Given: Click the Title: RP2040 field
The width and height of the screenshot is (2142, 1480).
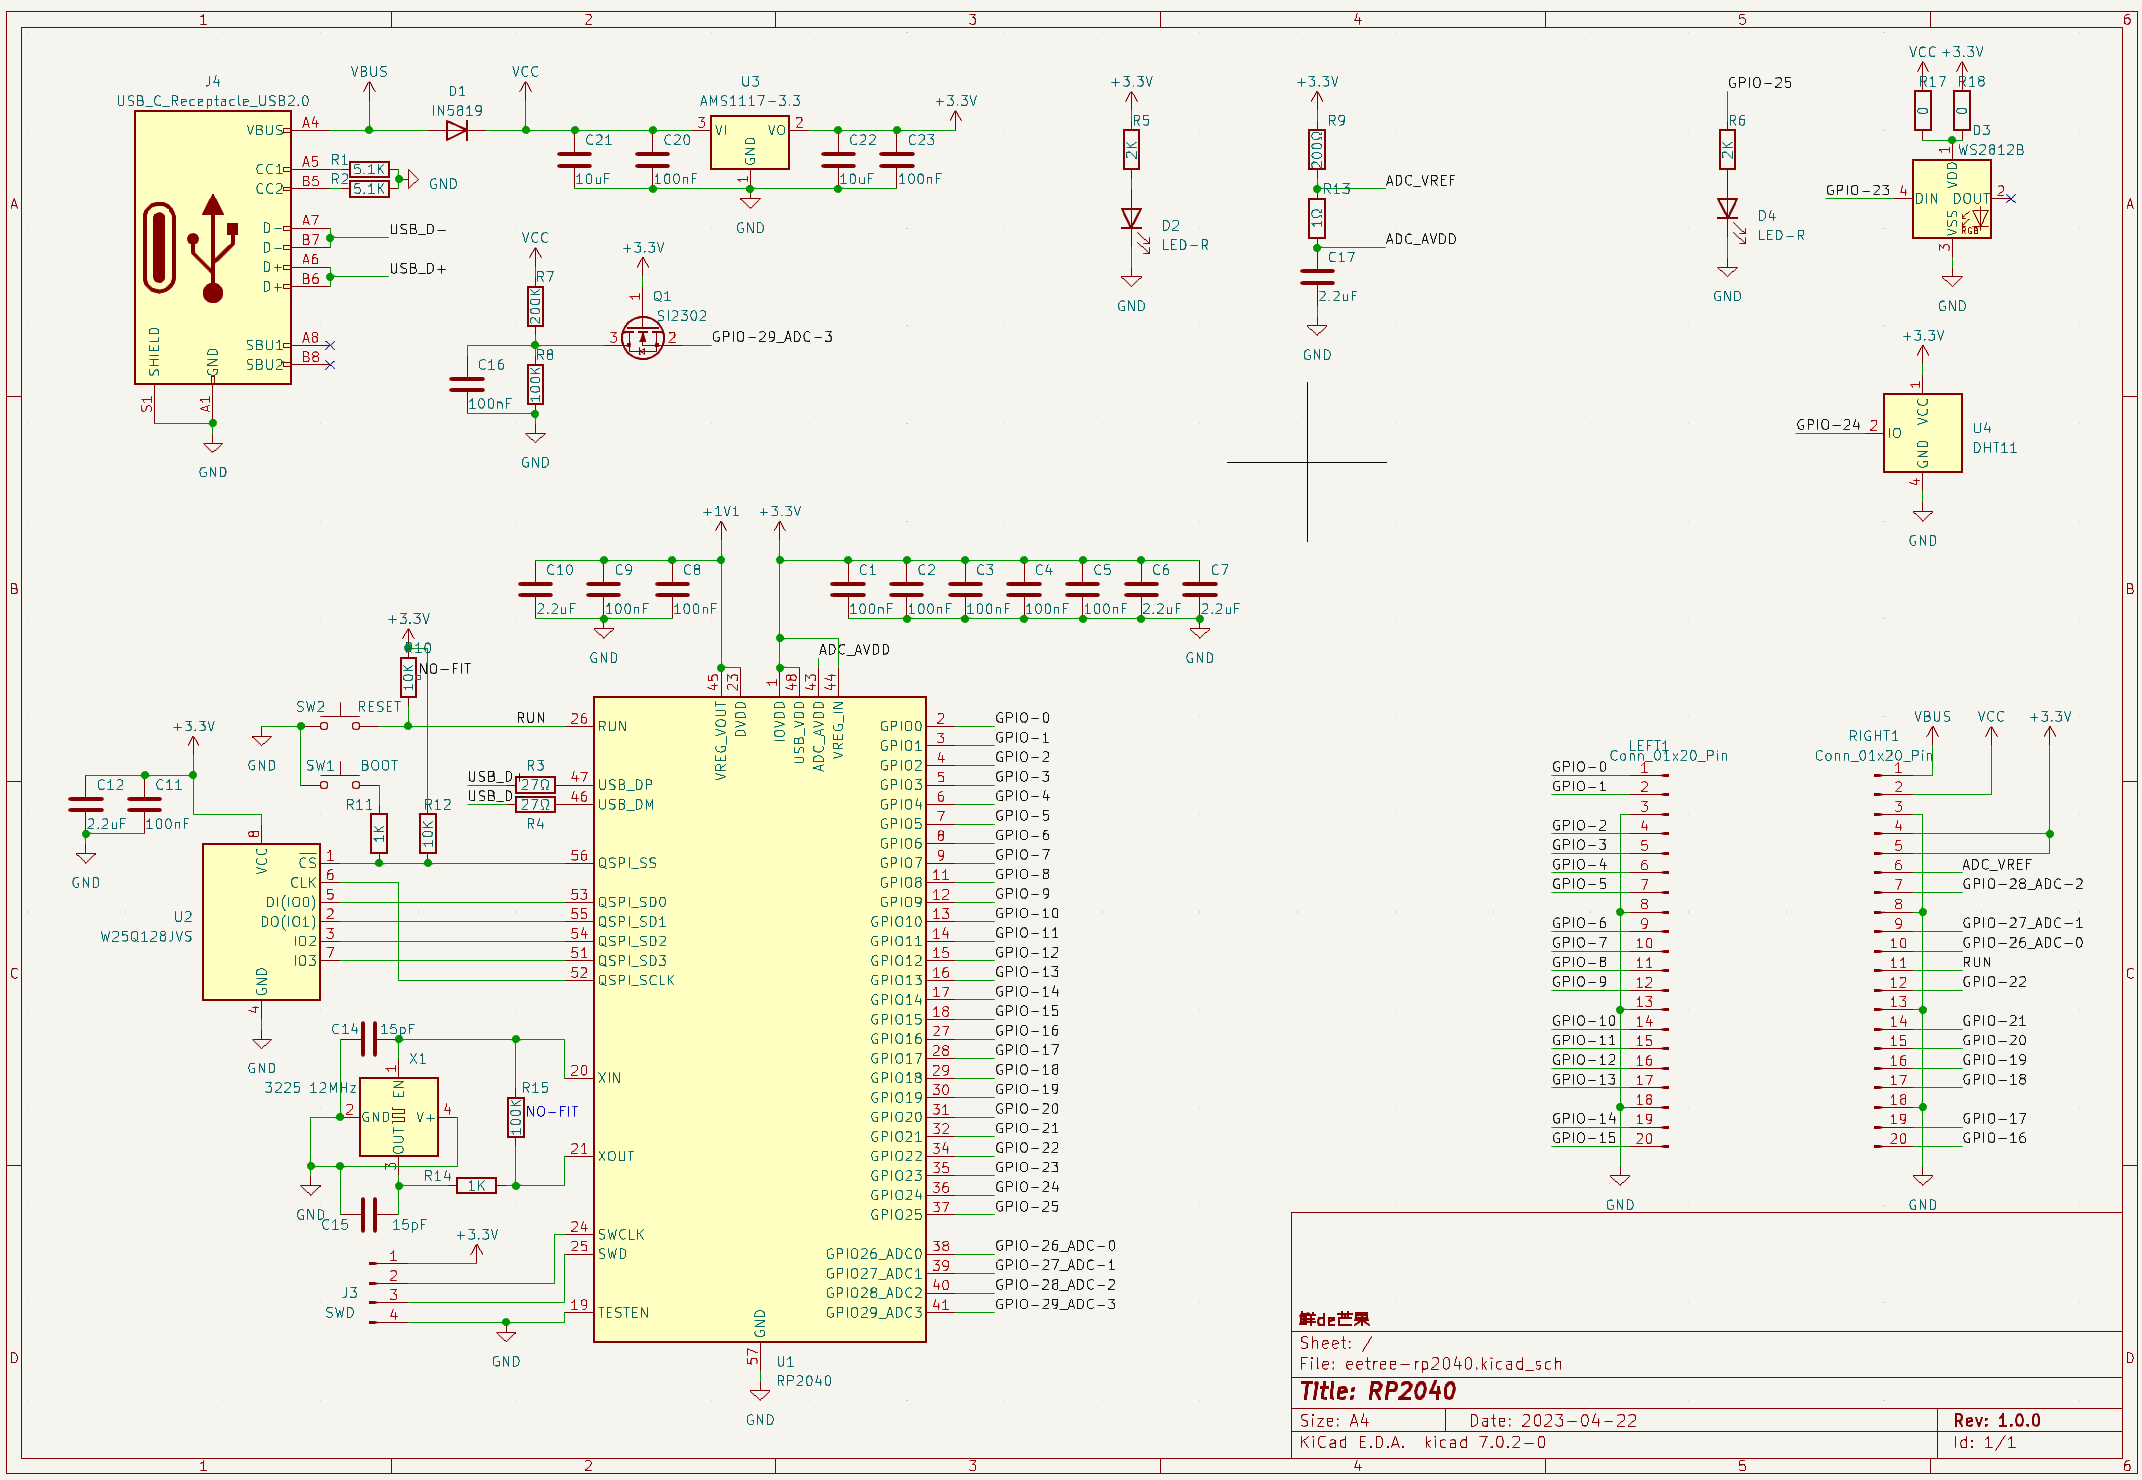Looking at the screenshot, I should (1377, 1391).
